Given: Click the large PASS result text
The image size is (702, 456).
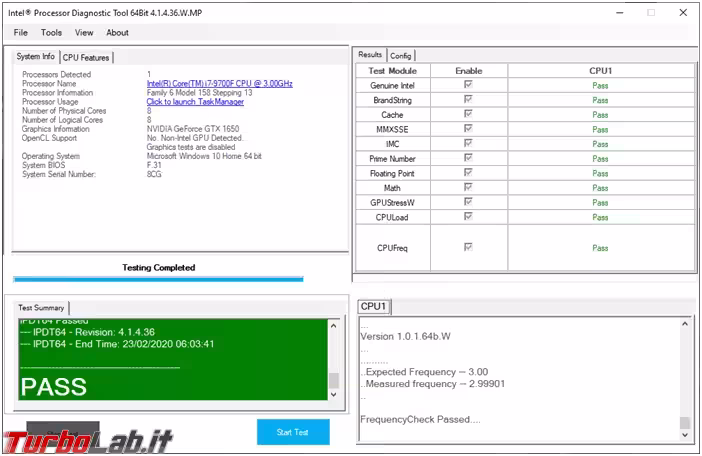Looking at the screenshot, I should 54,387.
